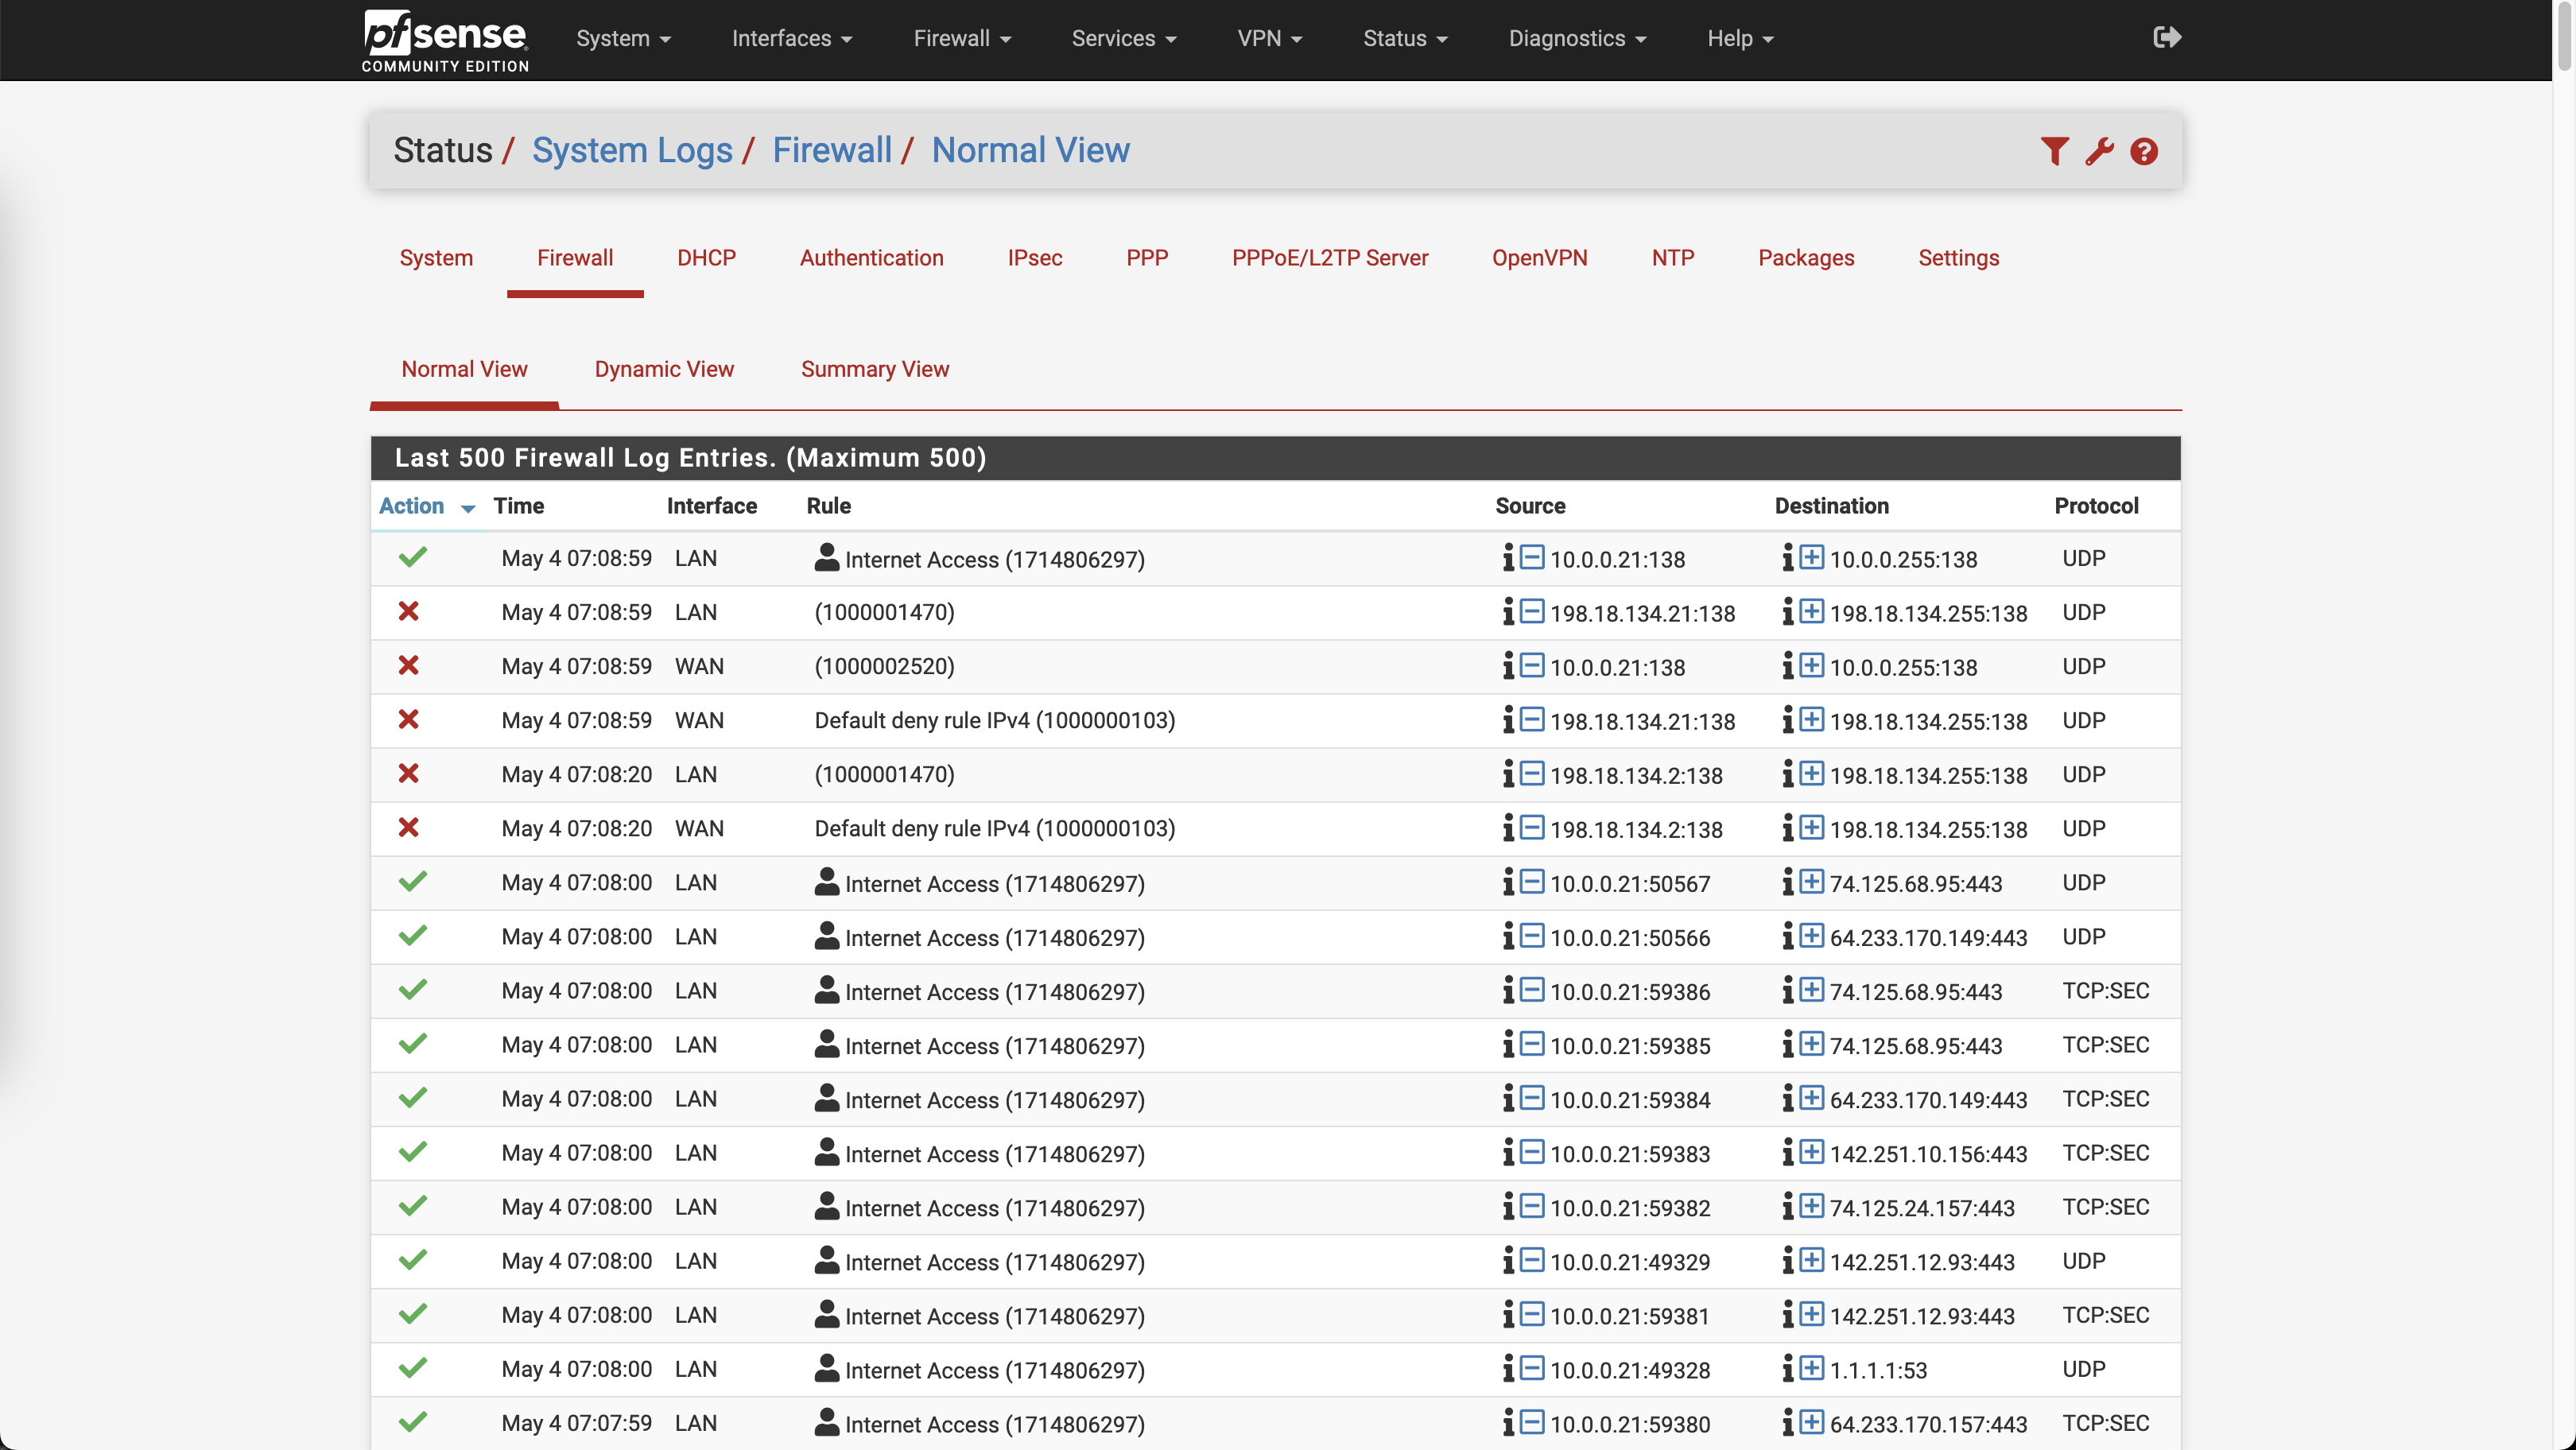
Task: Click minus icon beside source 198.18.134.2:138 LAN row
Action: tap(1532, 774)
